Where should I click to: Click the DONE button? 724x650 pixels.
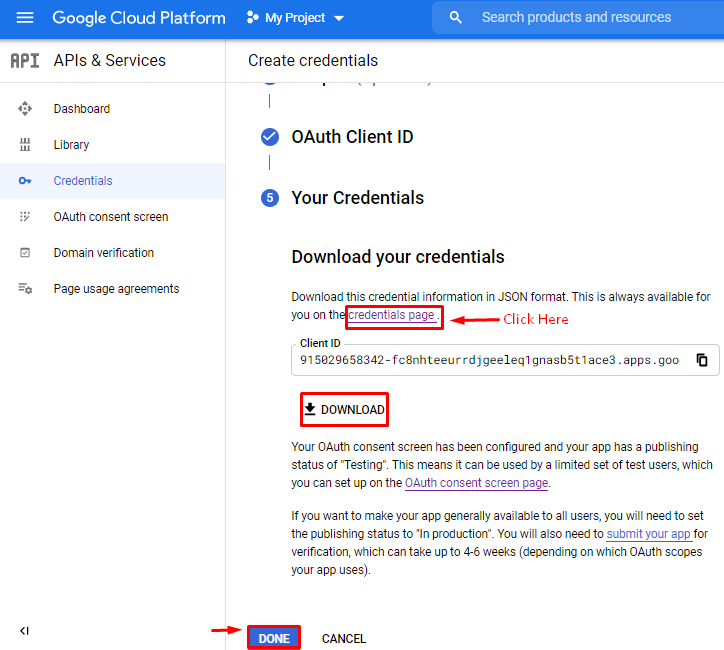pyautogui.click(x=274, y=638)
